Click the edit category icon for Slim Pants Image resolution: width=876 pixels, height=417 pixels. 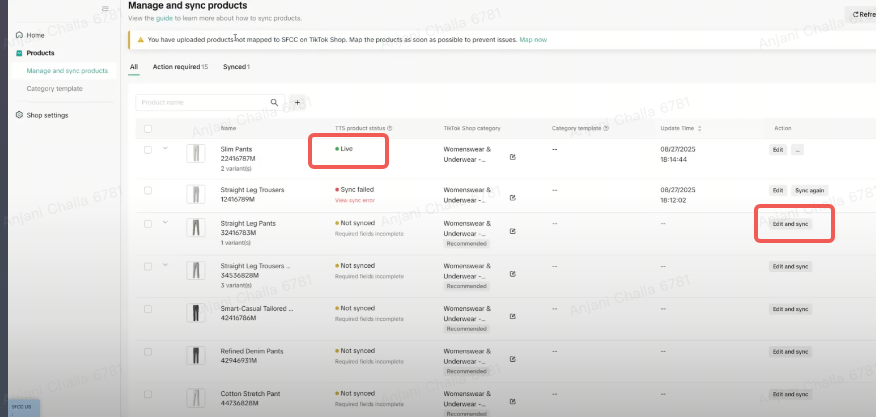tap(513, 157)
